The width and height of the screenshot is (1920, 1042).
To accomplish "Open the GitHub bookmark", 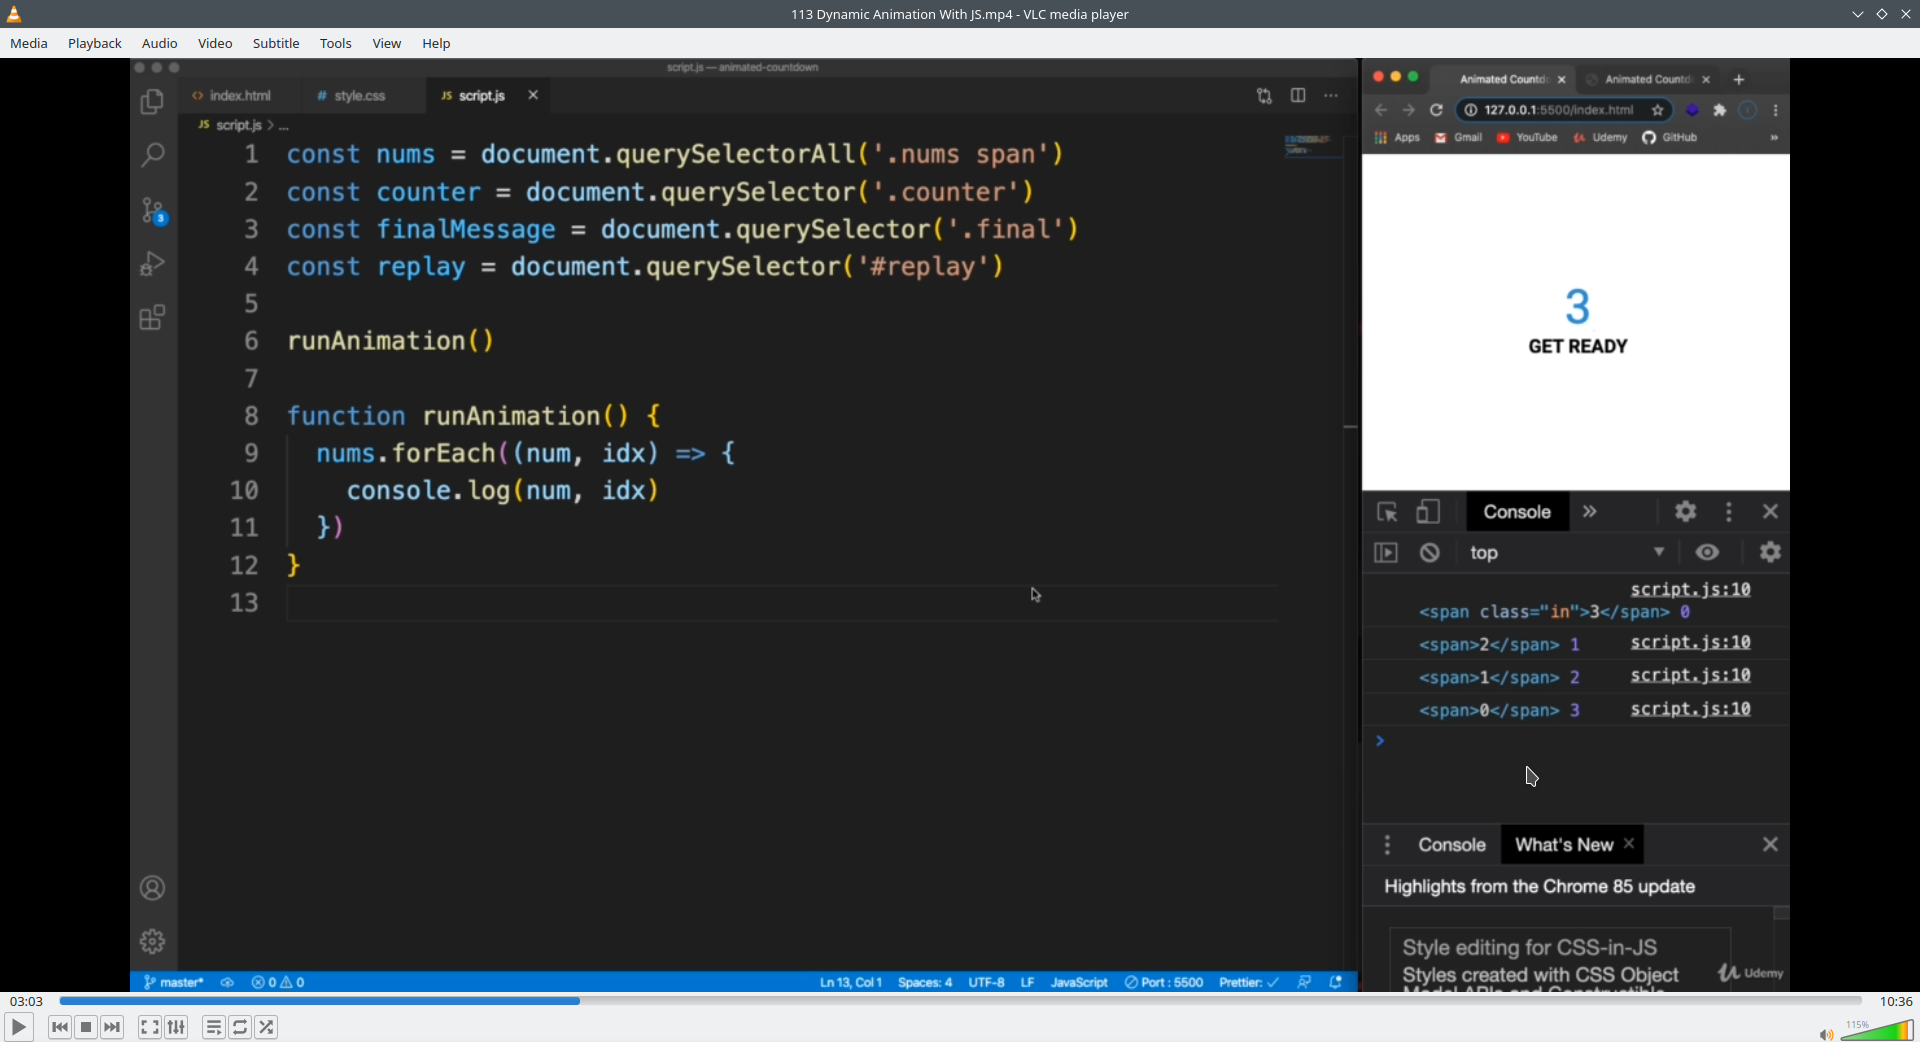I will point(1670,138).
